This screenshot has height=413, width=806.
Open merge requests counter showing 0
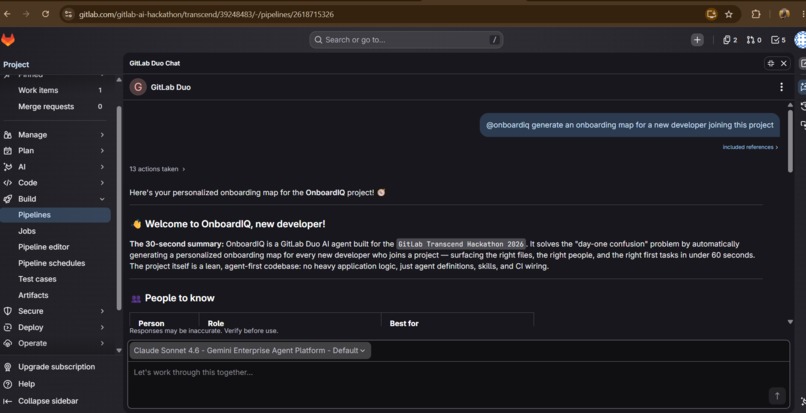tap(754, 40)
